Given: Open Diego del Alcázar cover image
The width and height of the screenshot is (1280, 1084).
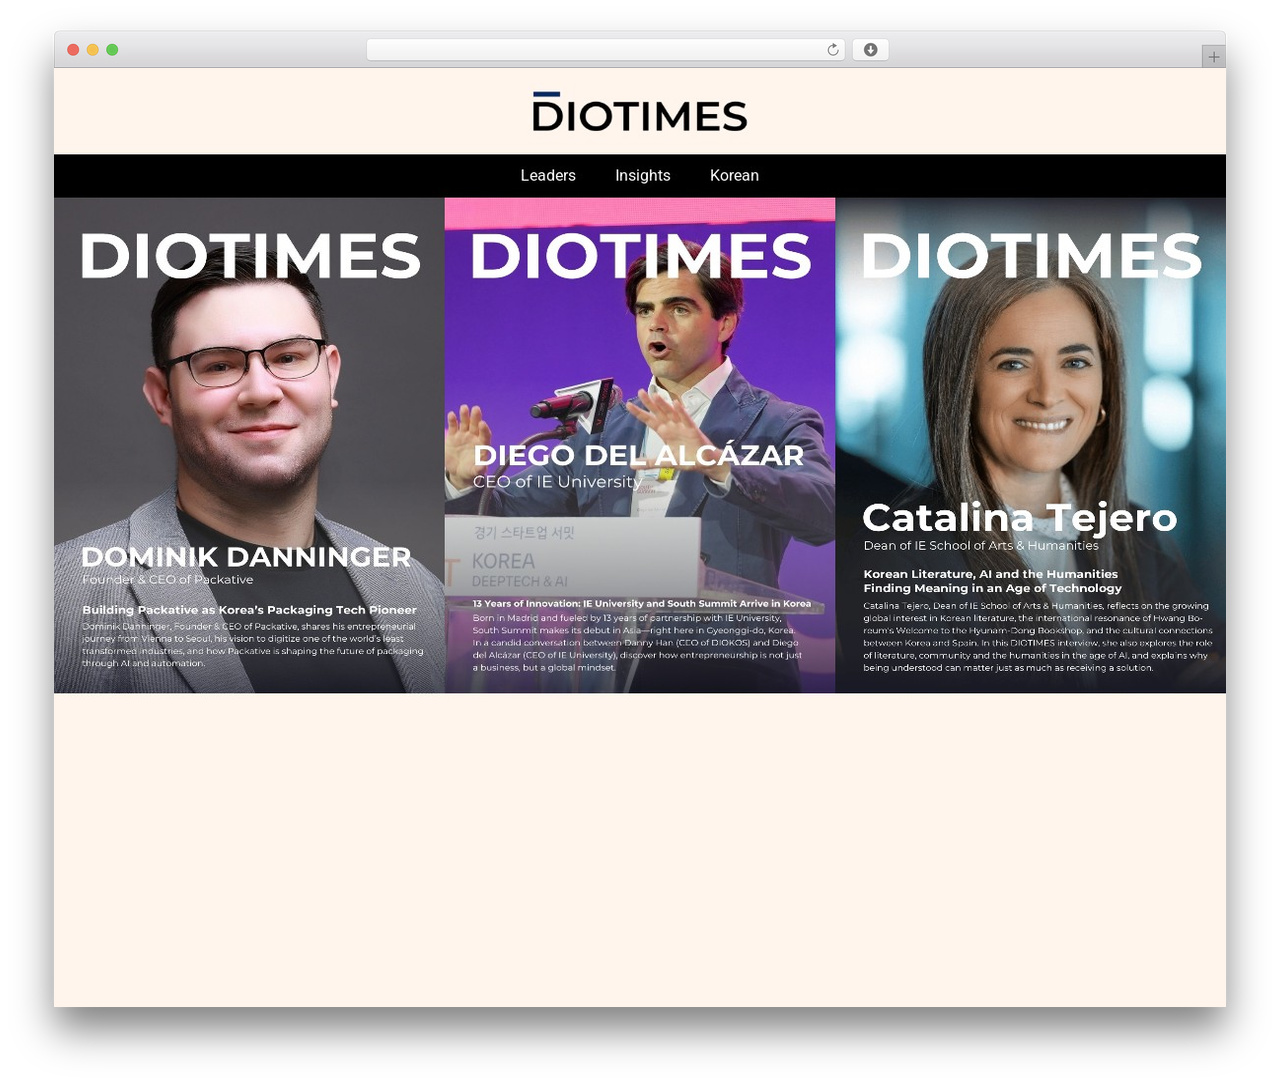Looking at the screenshot, I should click(640, 445).
